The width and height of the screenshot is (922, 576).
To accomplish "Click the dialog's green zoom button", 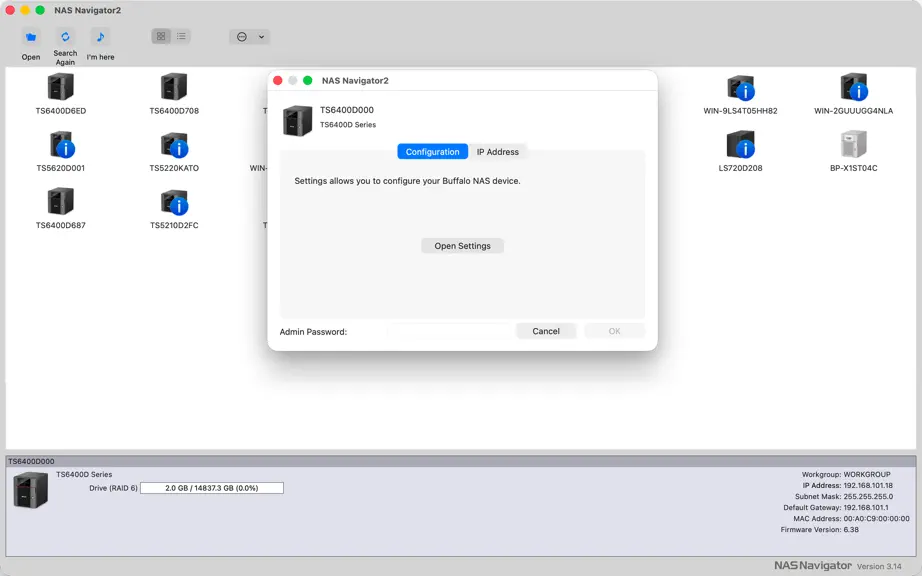I will [308, 81].
